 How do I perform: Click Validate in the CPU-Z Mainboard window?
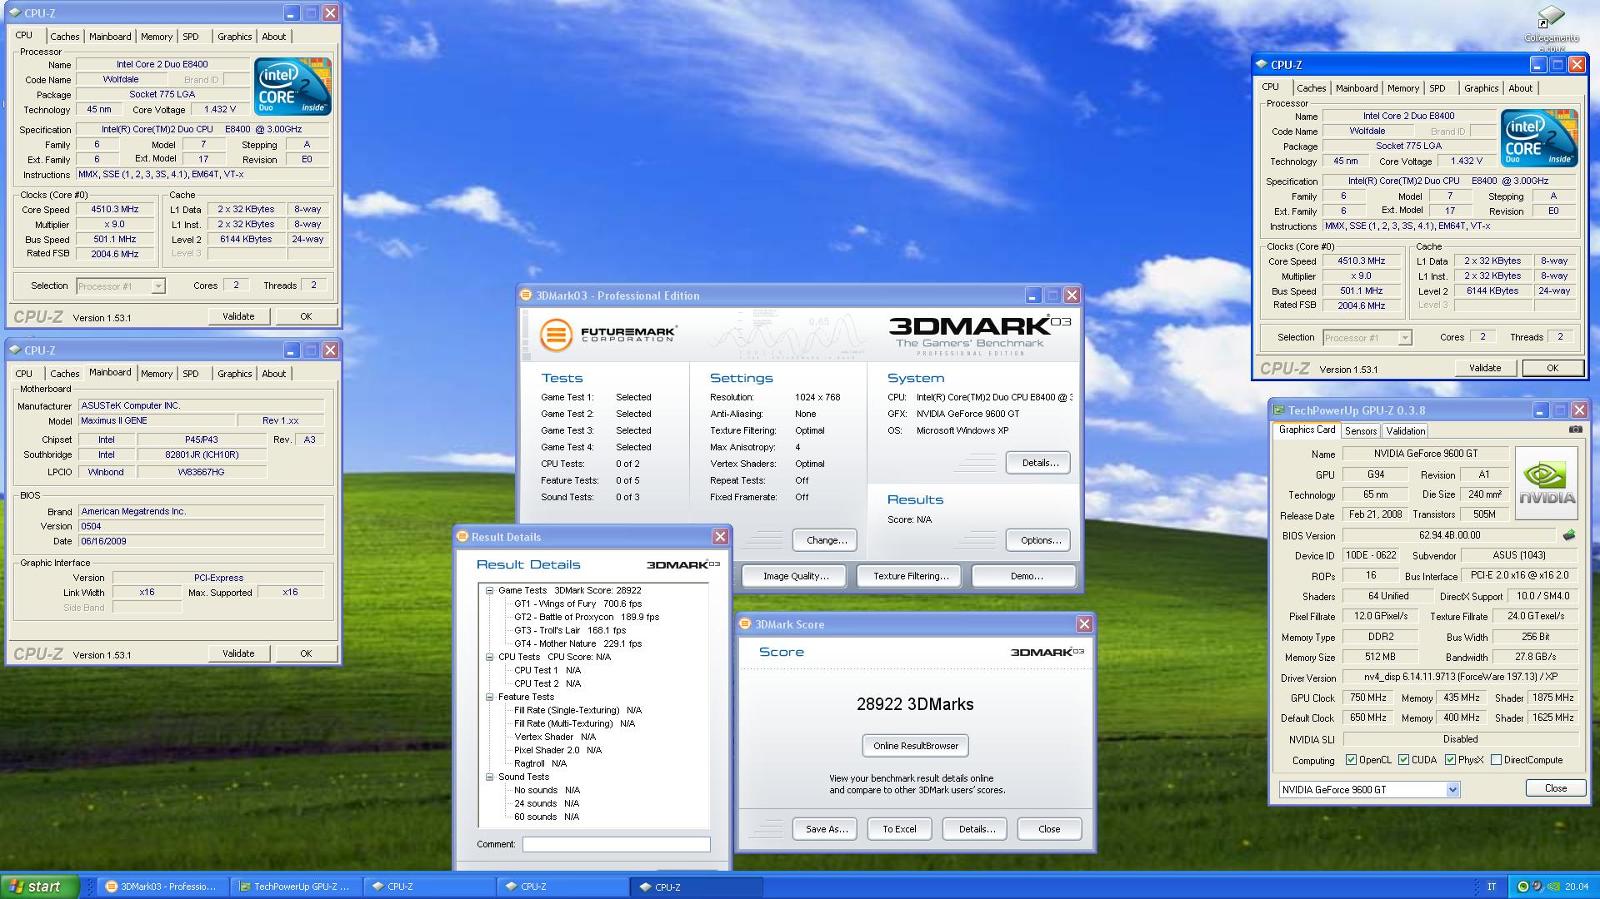pos(238,654)
